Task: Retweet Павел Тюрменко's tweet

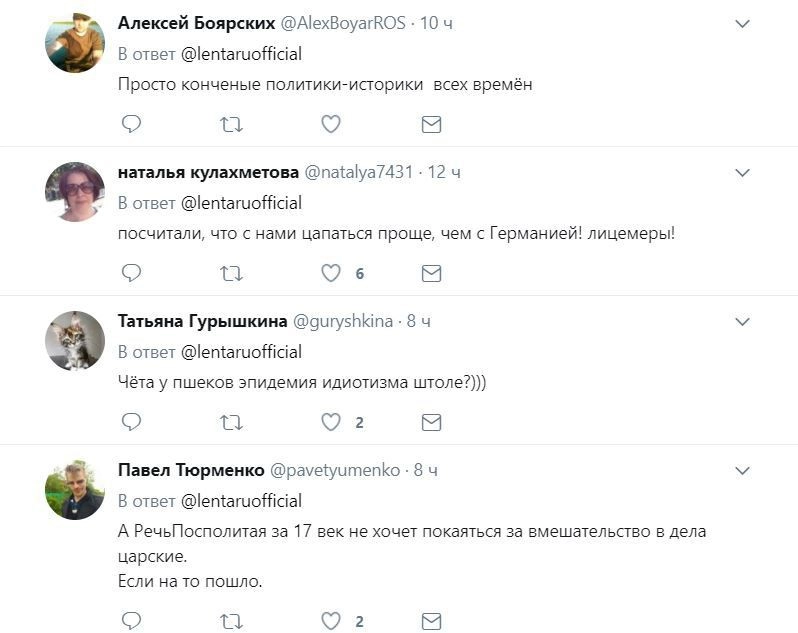Action: point(231,621)
